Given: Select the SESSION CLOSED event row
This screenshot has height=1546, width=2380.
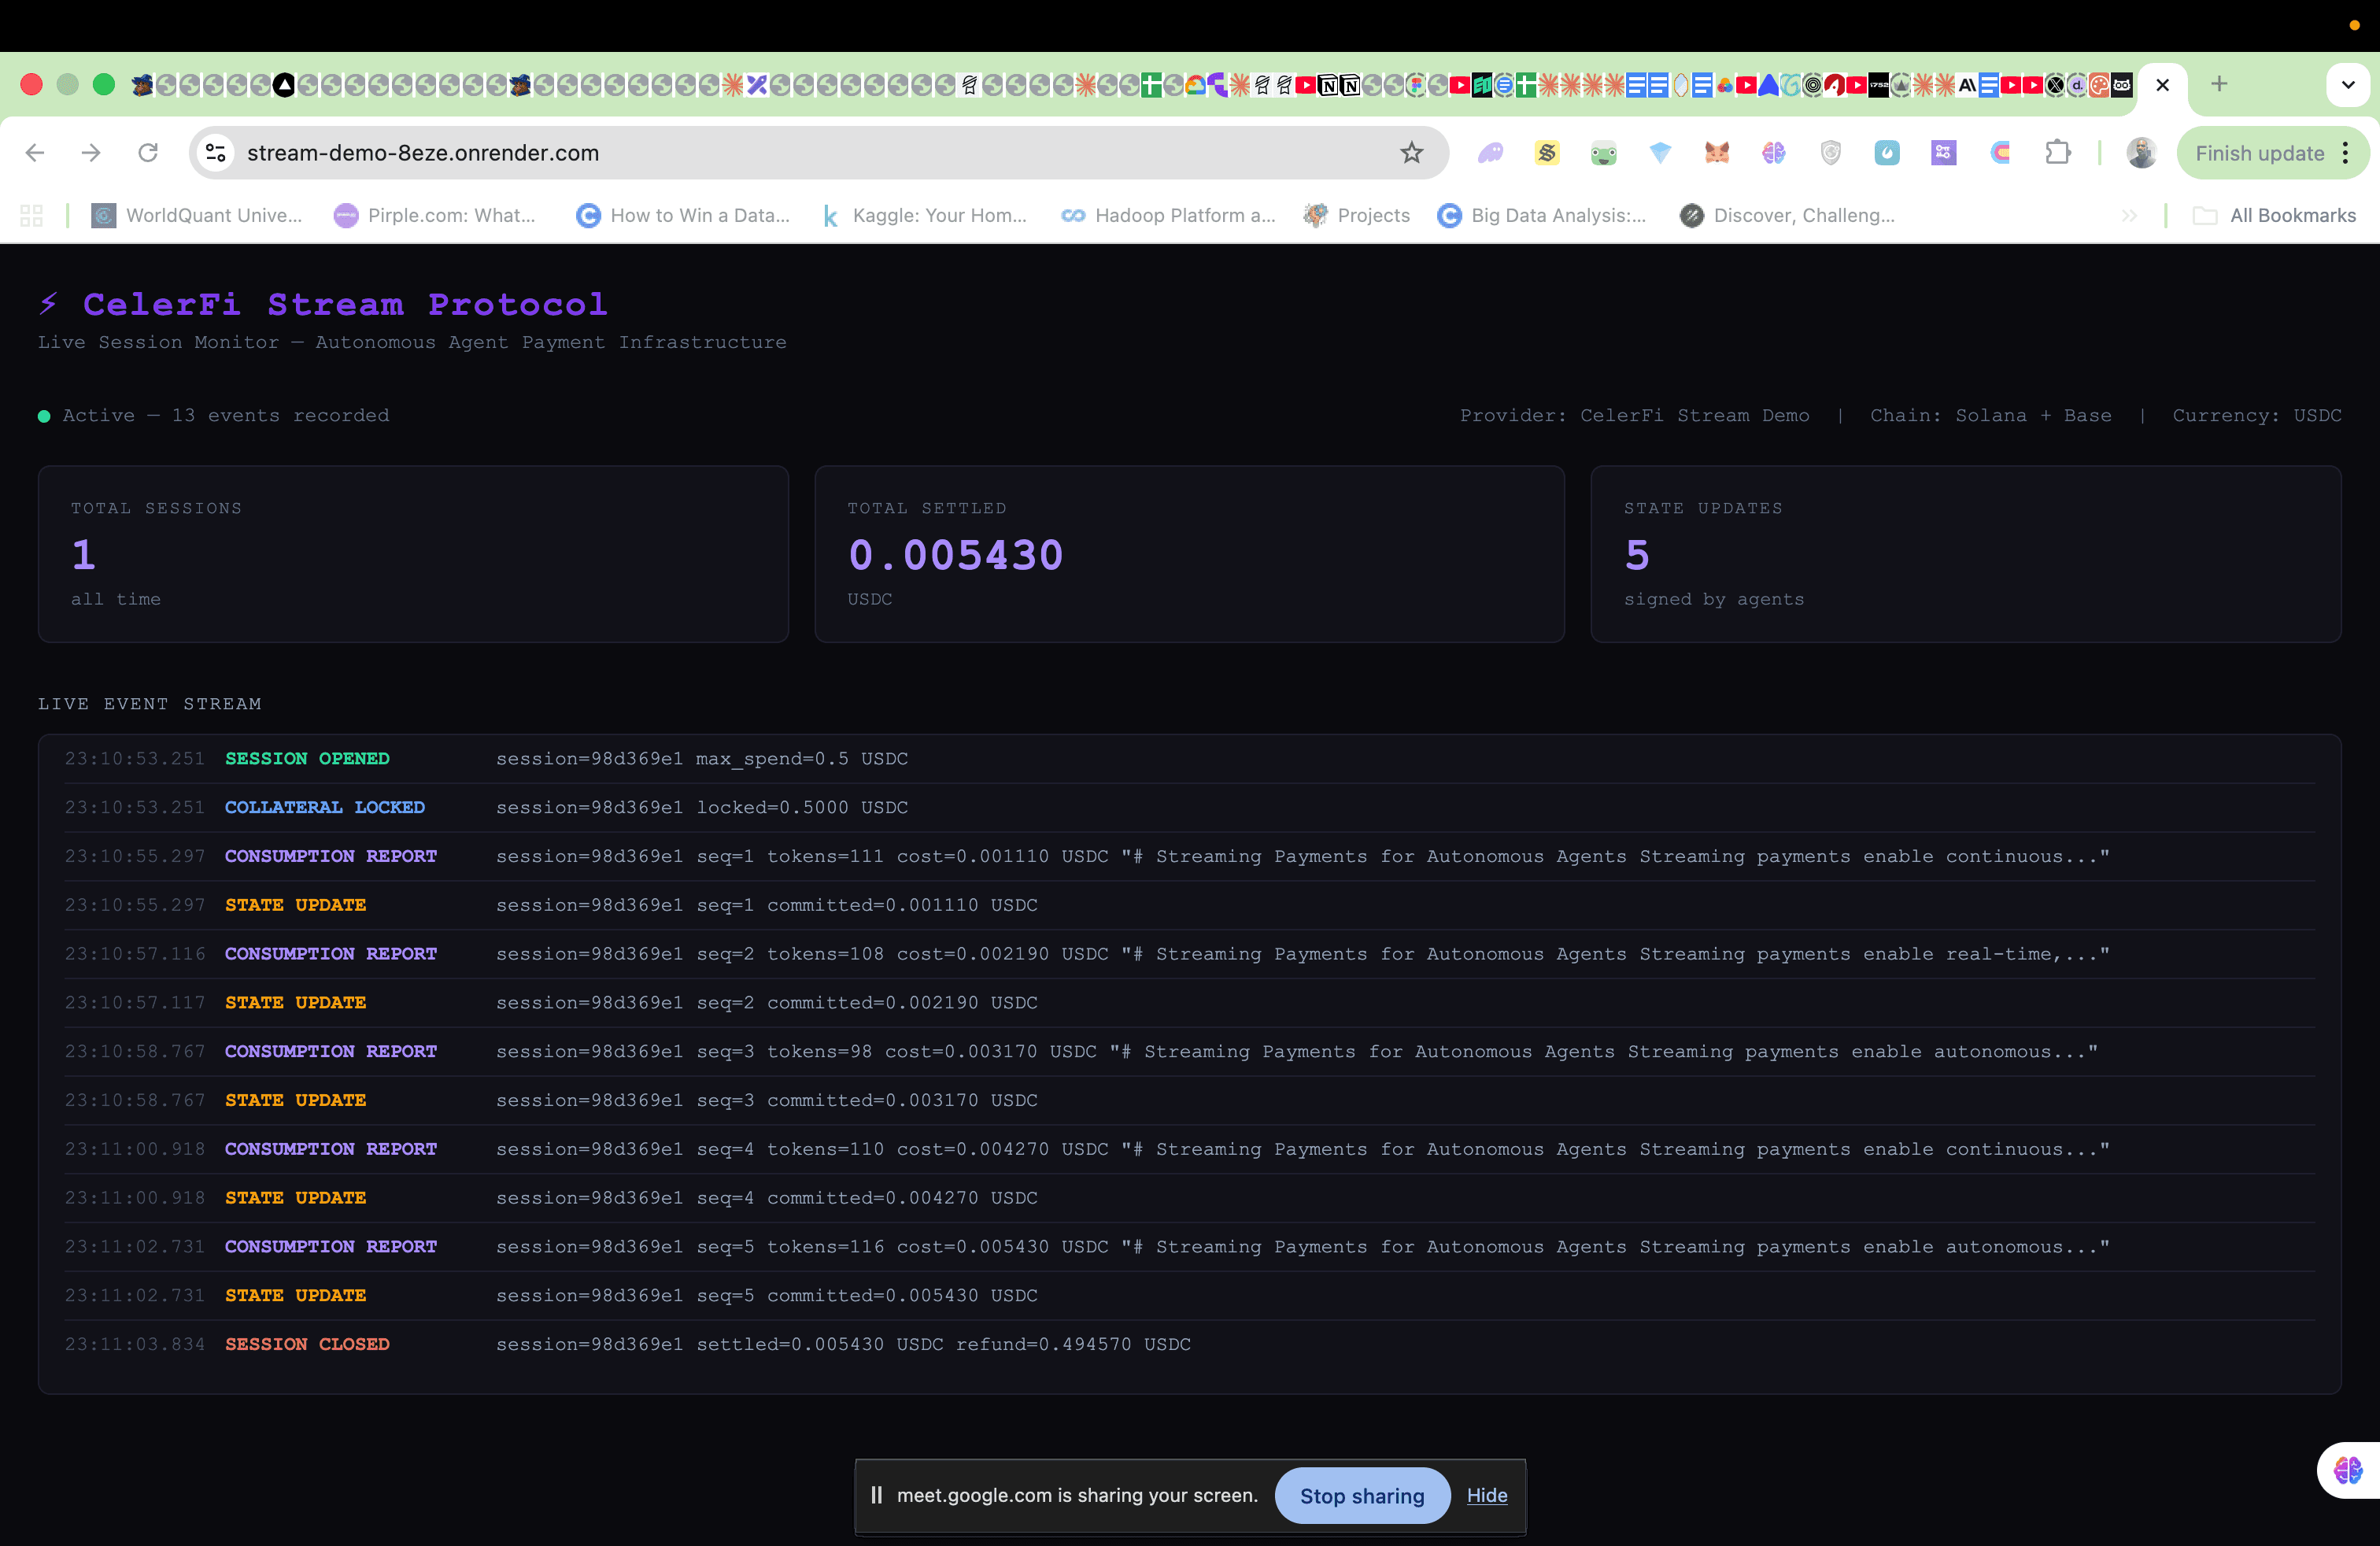Looking at the screenshot, I should click(1189, 1344).
